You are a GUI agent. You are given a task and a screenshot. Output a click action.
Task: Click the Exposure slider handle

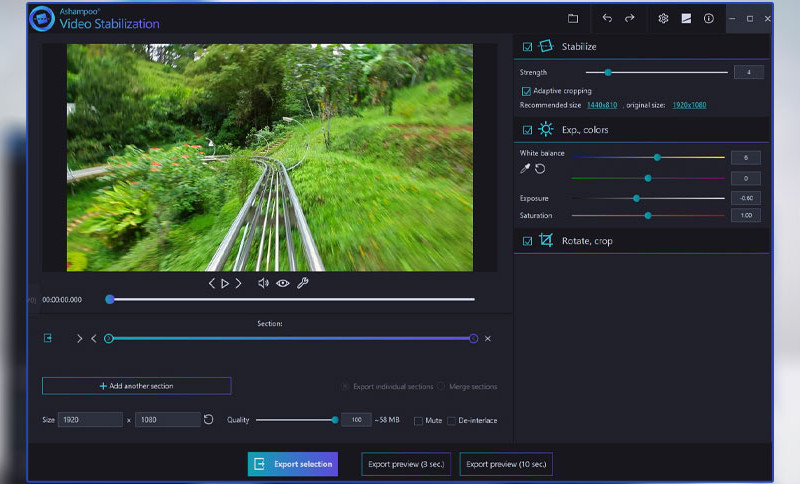(x=636, y=198)
